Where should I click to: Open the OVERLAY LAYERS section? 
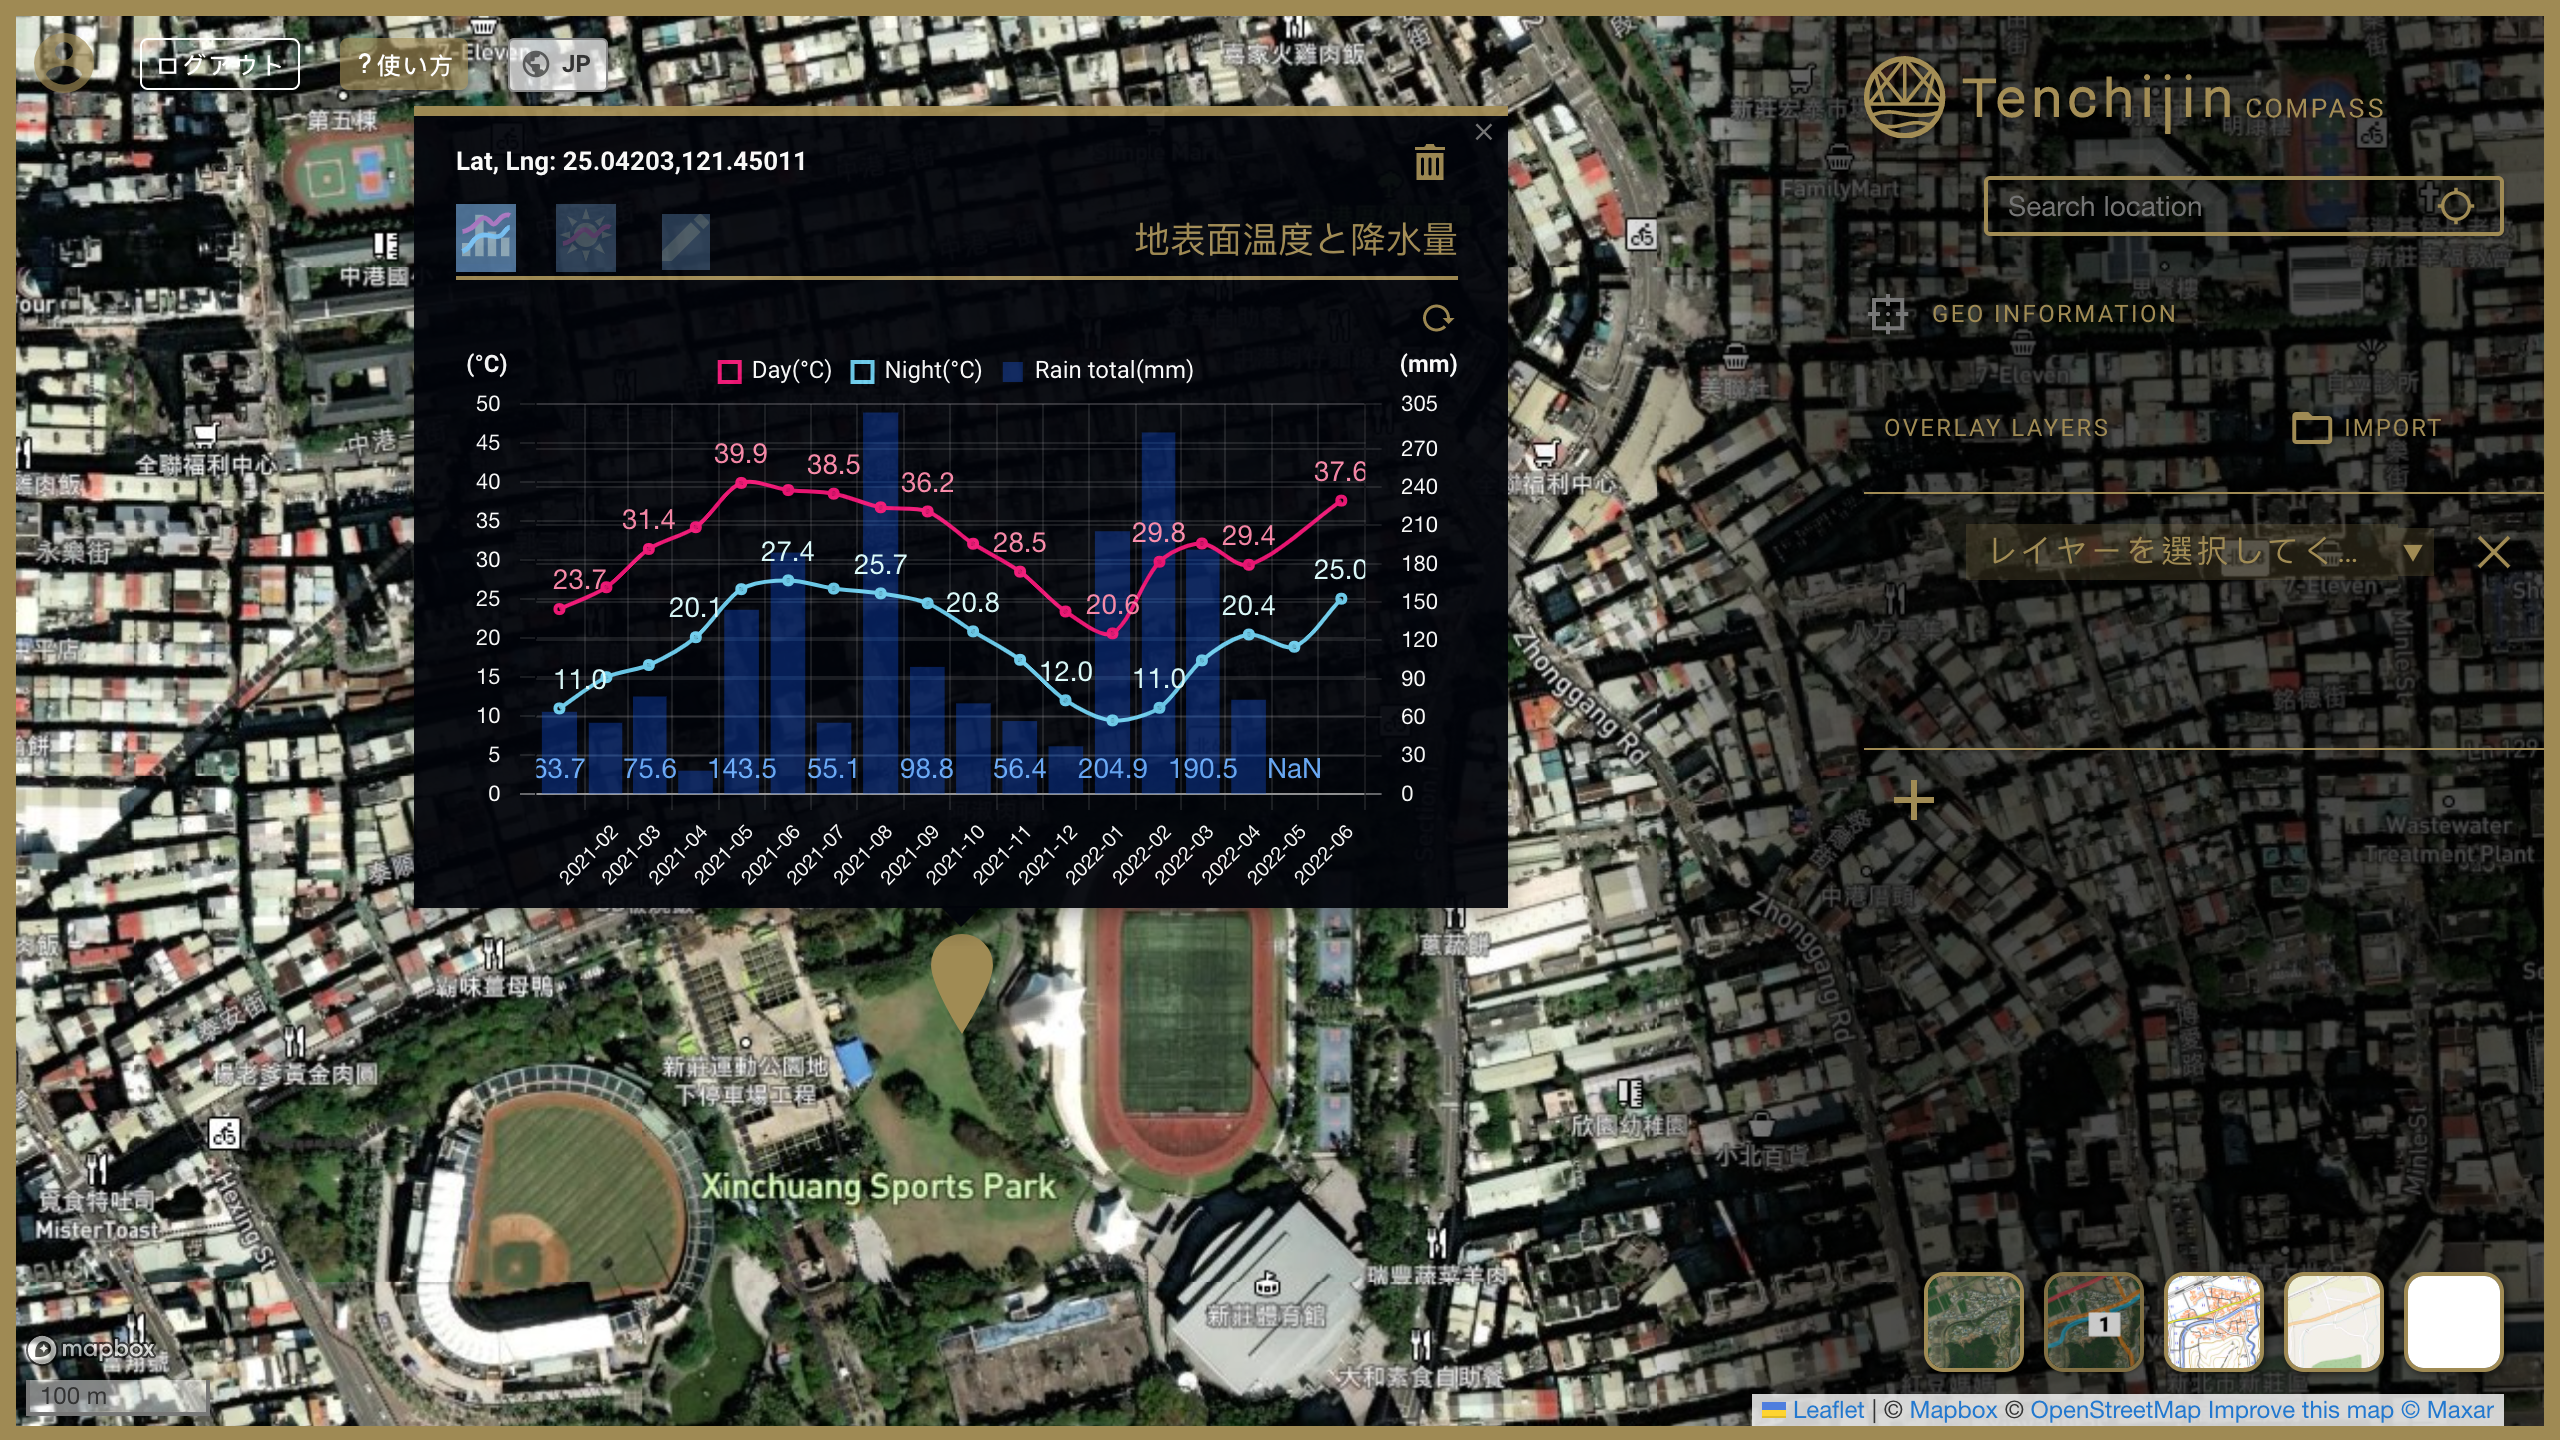point(1996,428)
